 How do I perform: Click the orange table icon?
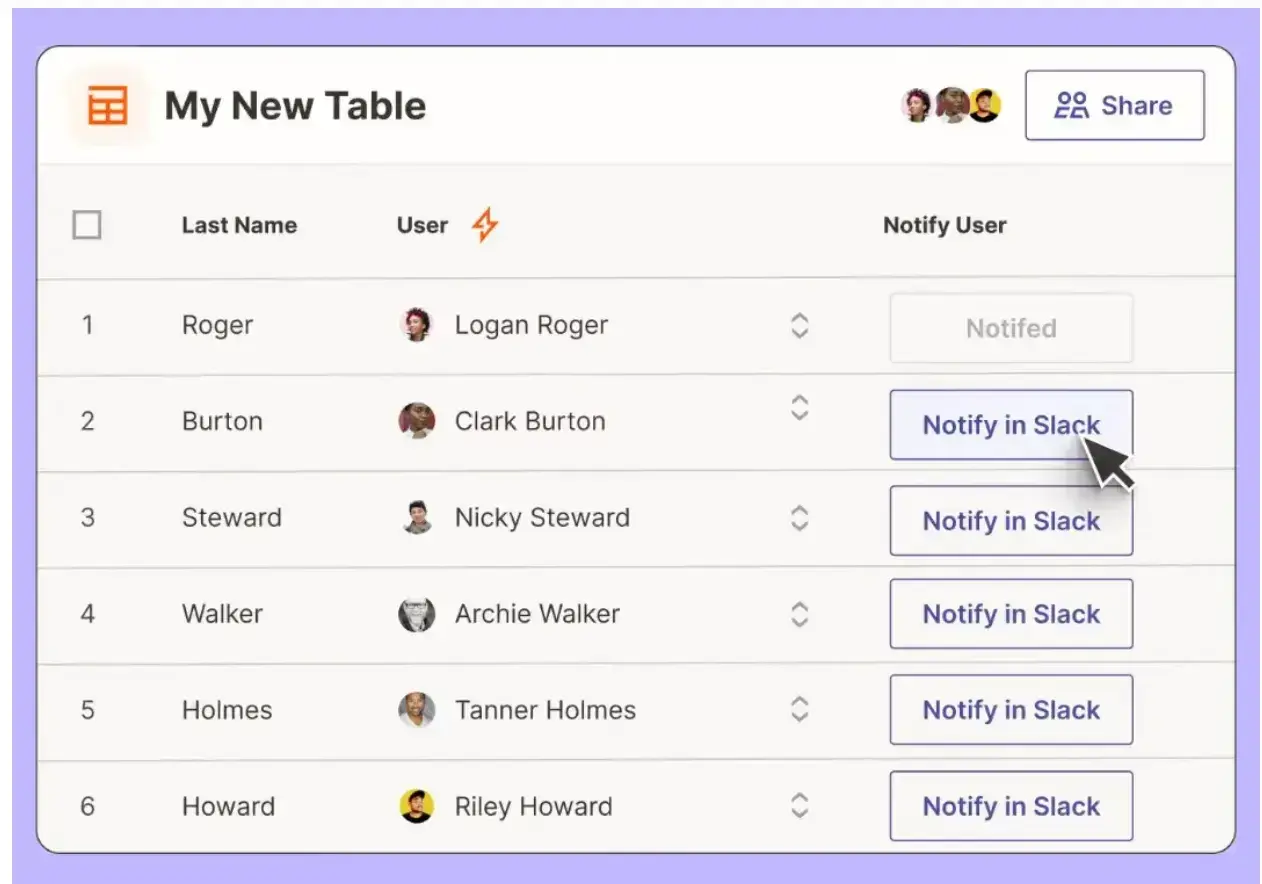click(x=110, y=104)
